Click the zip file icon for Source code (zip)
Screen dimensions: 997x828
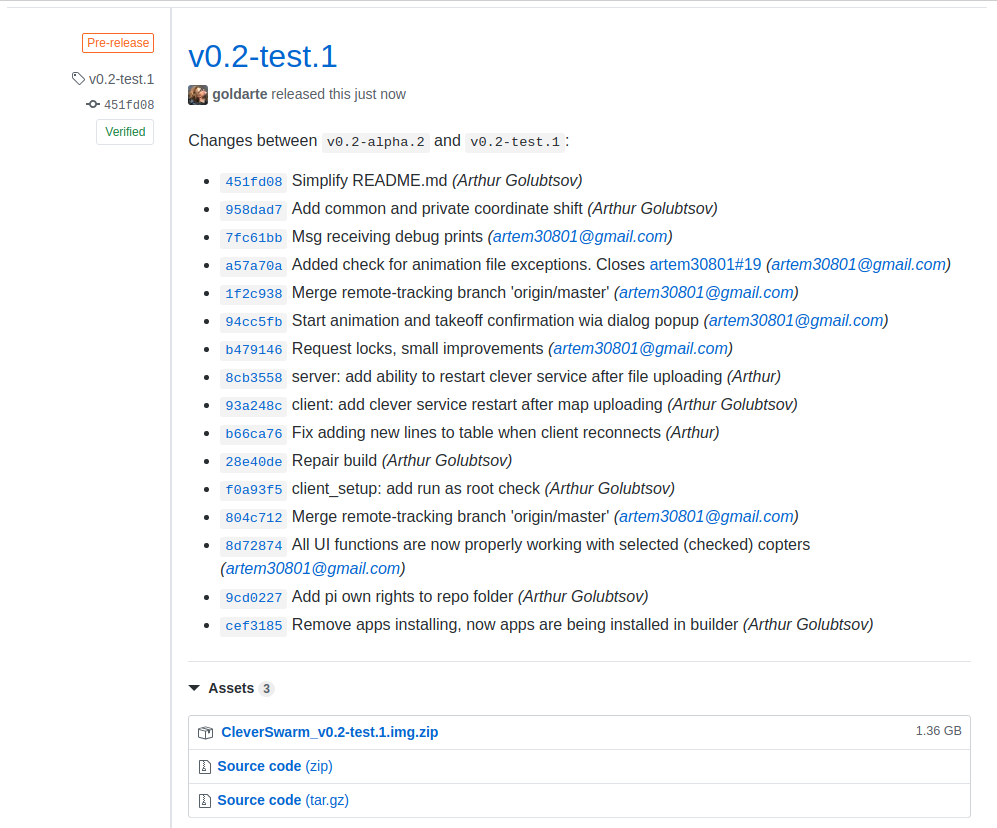pos(205,767)
